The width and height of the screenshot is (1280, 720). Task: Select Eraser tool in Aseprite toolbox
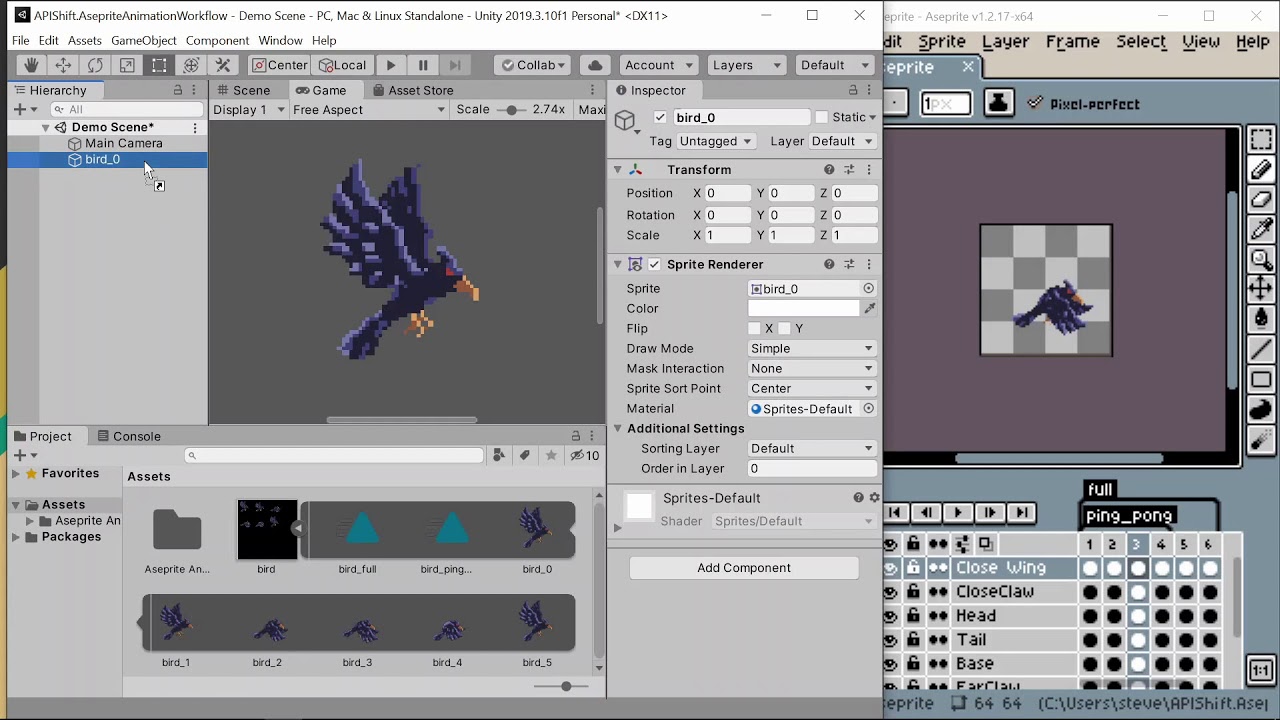click(1261, 200)
